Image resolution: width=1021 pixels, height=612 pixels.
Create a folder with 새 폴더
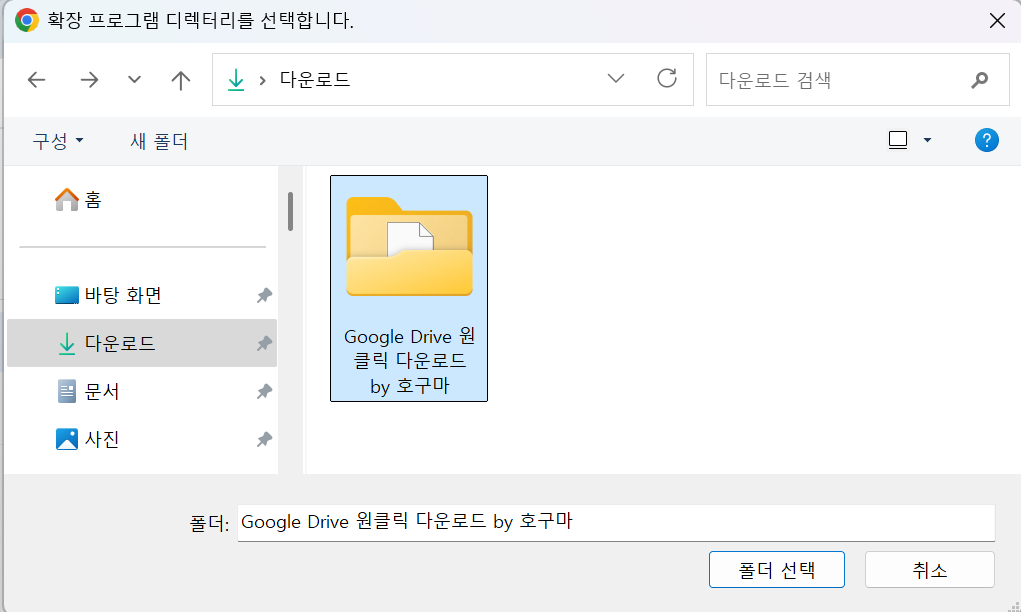(x=159, y=141)
